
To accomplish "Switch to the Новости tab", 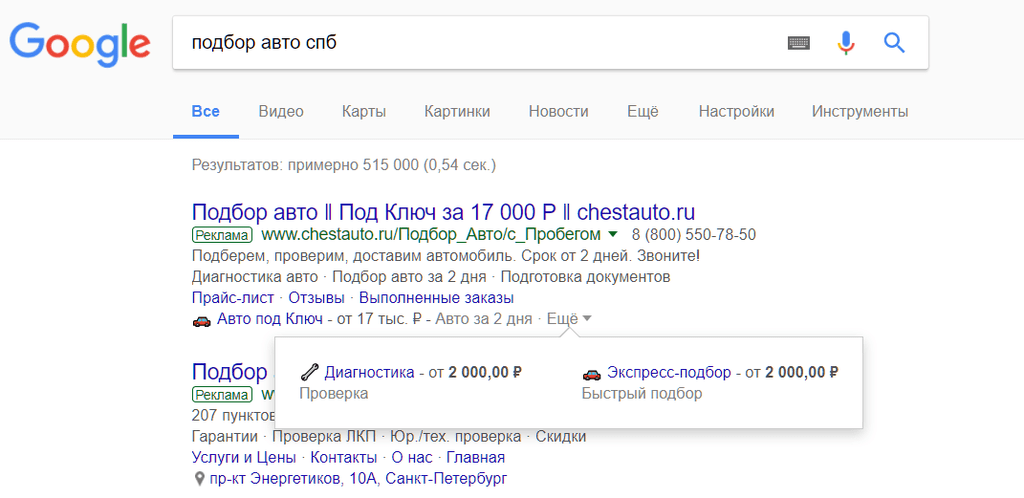I will pos(558,112).
